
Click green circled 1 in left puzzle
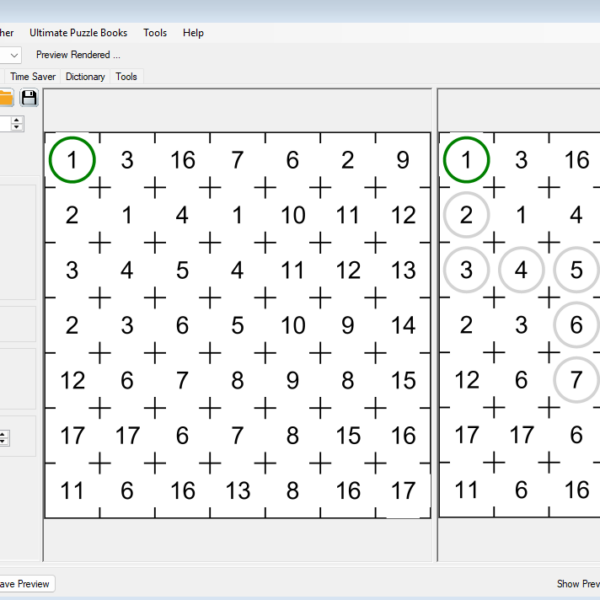coord(72,160)
